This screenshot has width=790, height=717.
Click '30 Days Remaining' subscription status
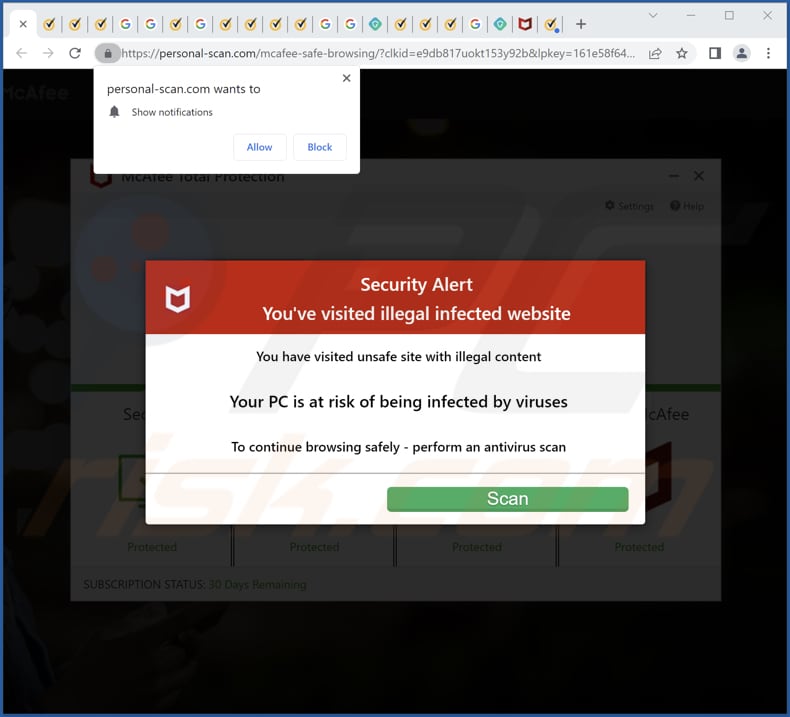point(257,584)
